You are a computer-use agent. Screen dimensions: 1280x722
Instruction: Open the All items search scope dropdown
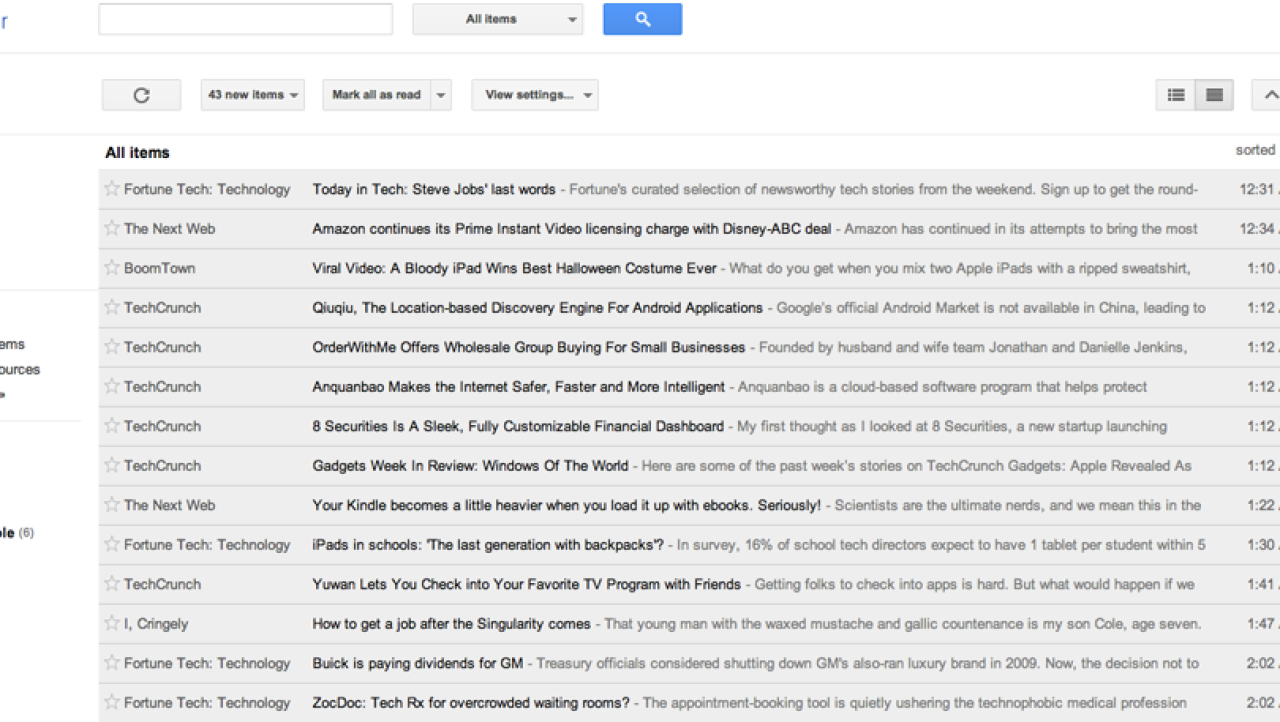(x=498, y=19)
